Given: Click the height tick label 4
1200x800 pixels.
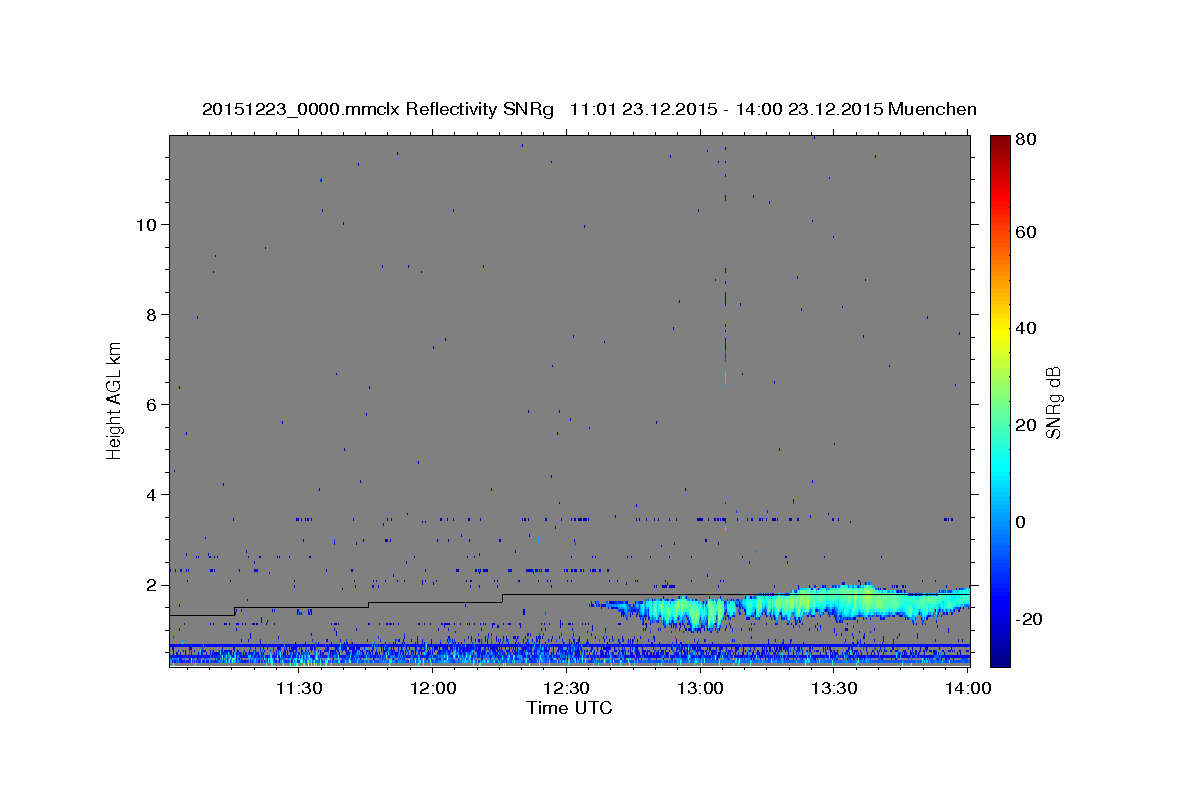Looking at the screenshot, I should click(151, 495).
